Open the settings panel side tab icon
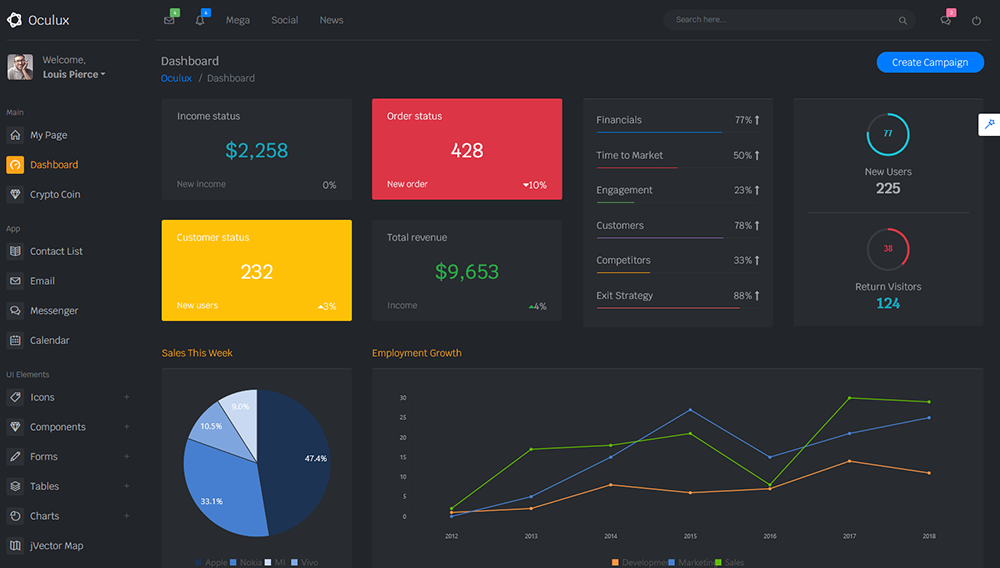1000x568 pixels. [x=988, y=125]
